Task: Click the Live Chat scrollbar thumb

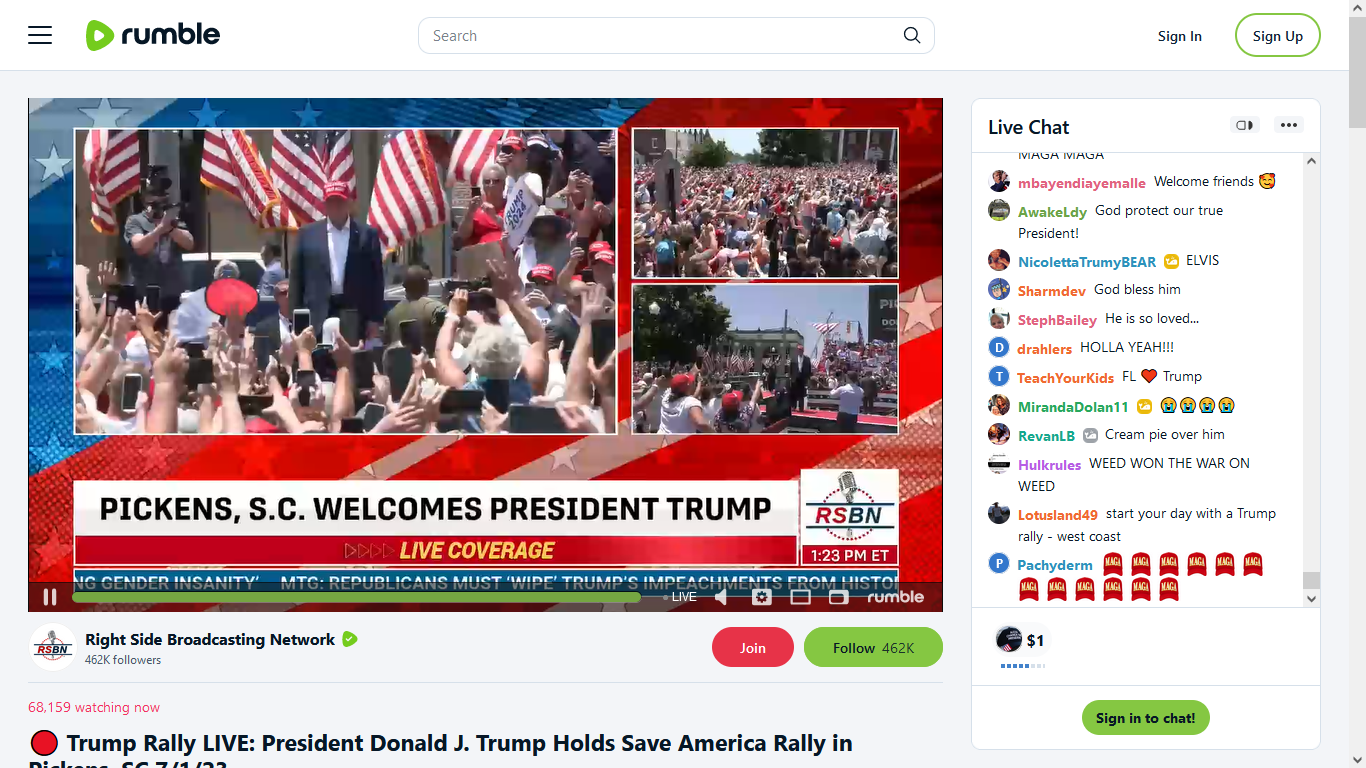Action: tap(1311, 581)
